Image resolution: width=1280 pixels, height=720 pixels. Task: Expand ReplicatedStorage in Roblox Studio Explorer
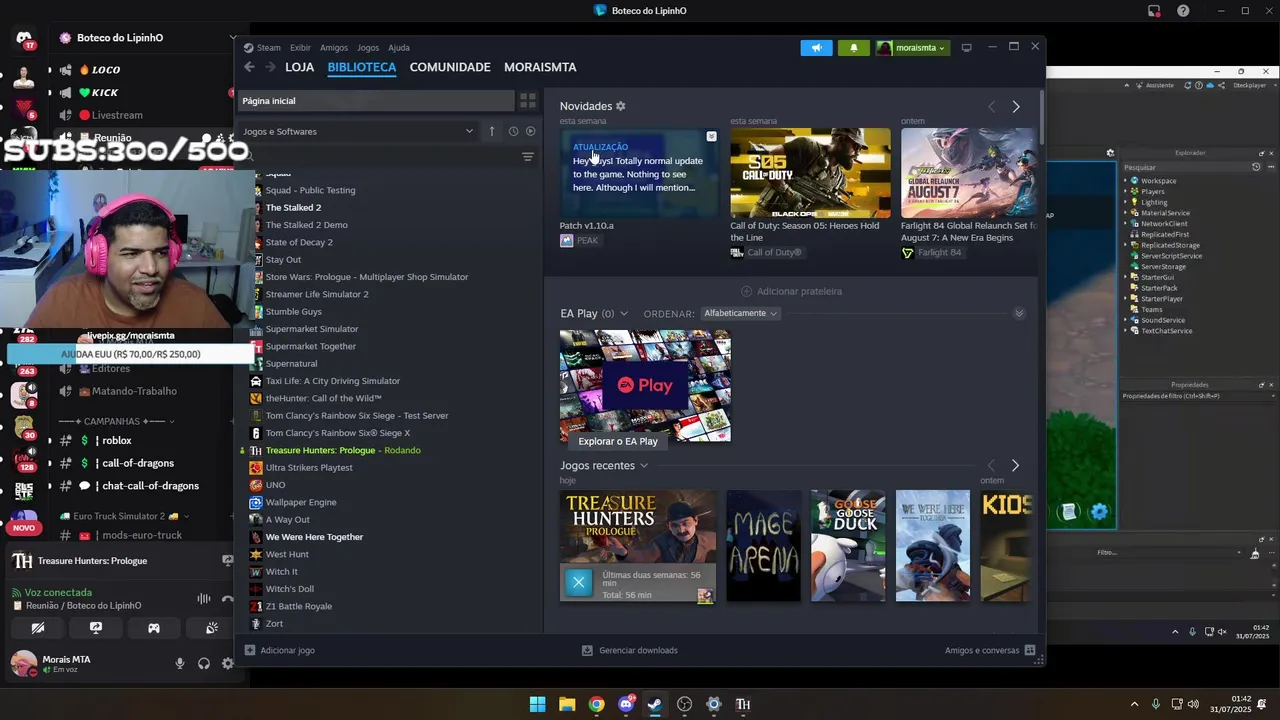pos(1125,245)
